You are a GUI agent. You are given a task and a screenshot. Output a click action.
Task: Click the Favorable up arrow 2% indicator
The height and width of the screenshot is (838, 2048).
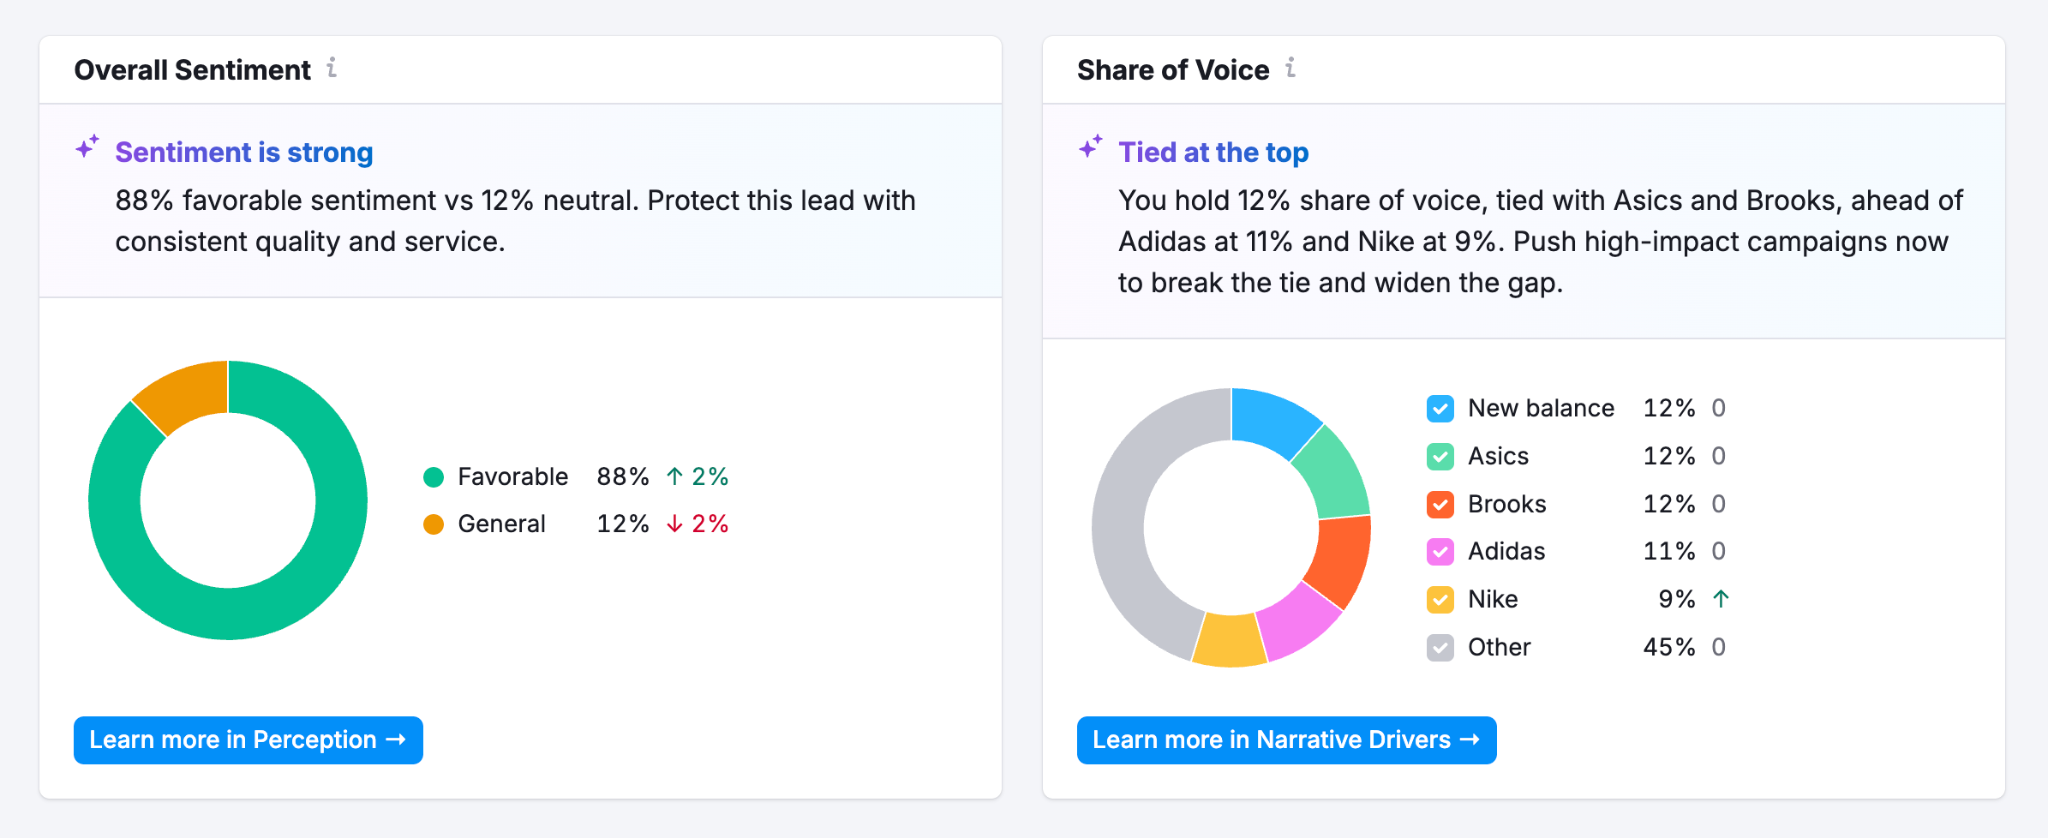click(697, 477)
